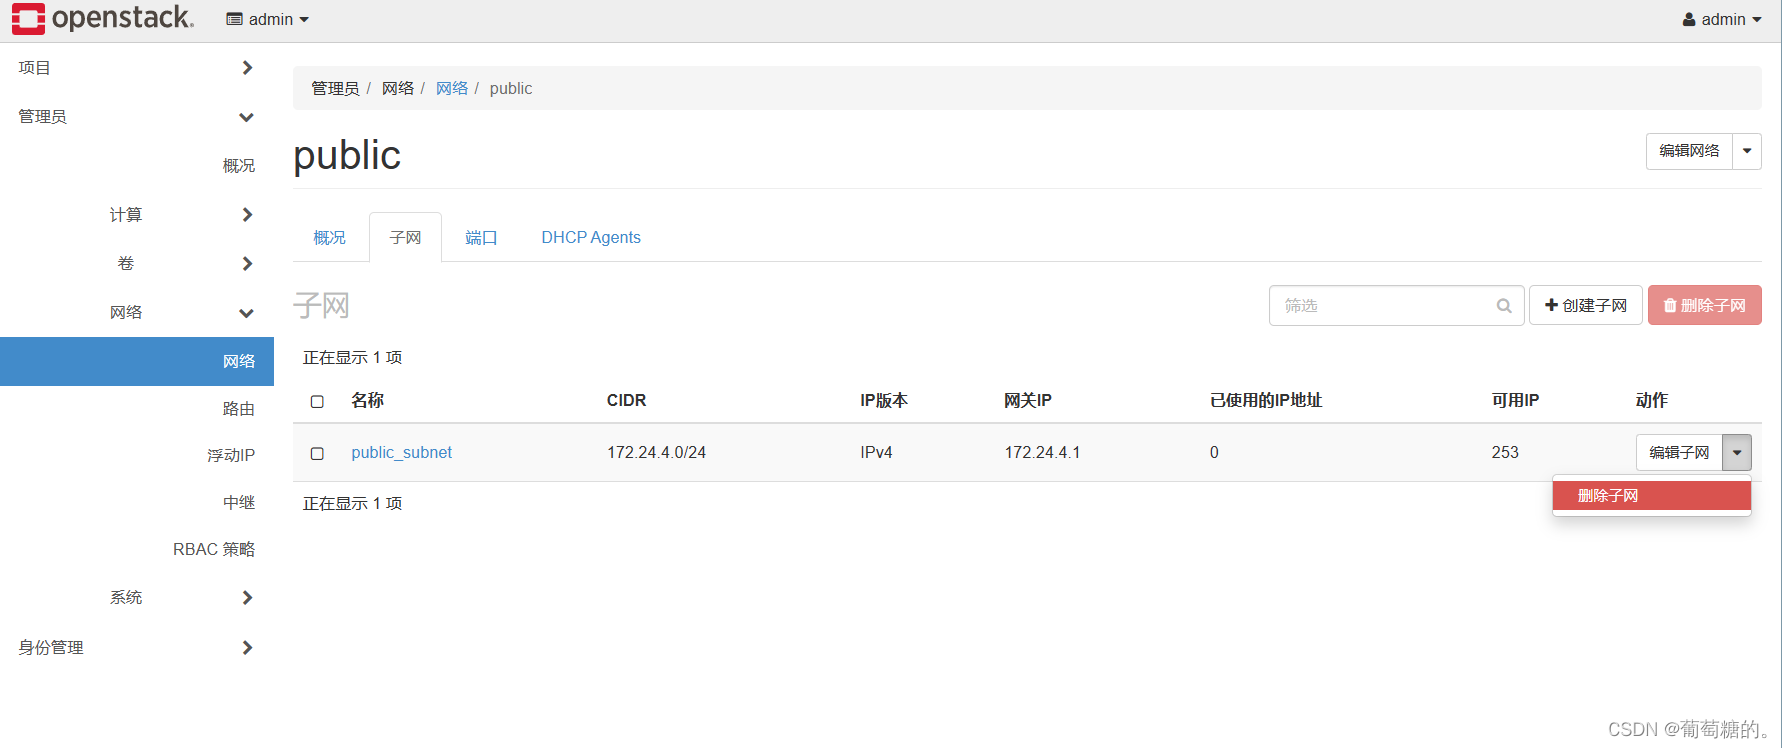This screenshot has height=748, width=1782.
Task: Click the 172.24.4.1 gateway IP cell
Action: click(1042, 452)
